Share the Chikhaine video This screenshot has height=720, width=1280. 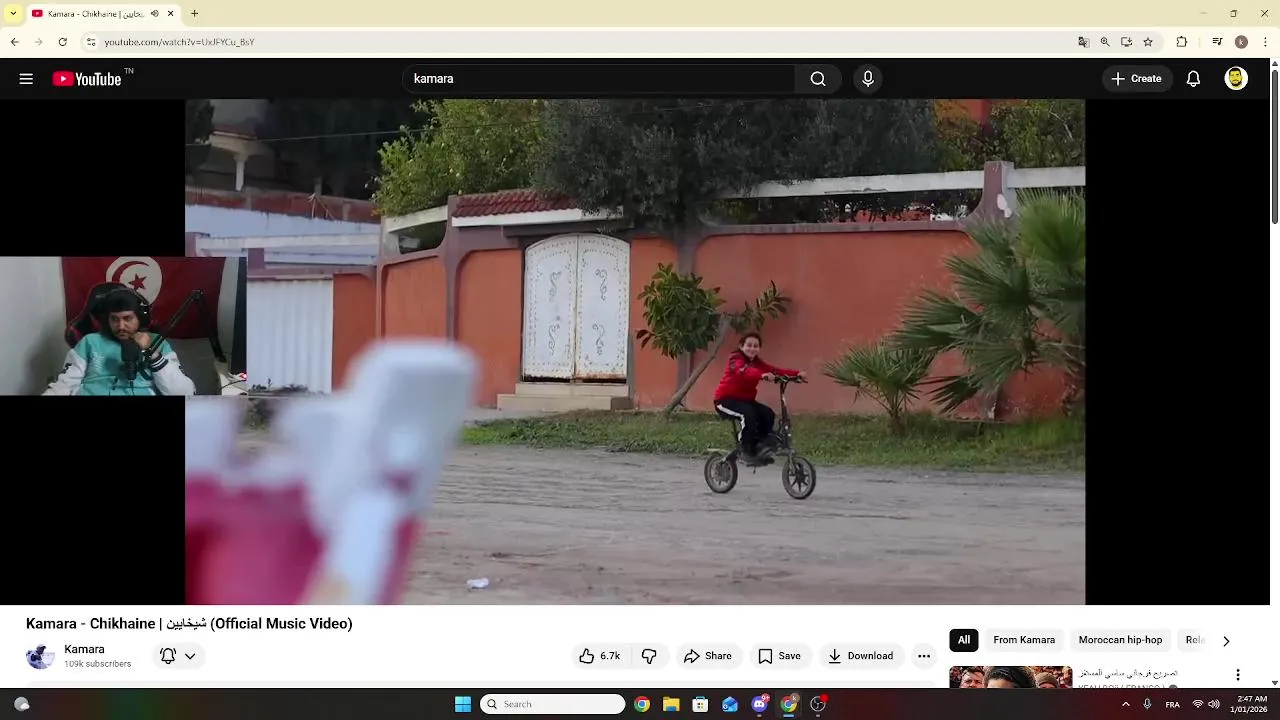tap(708, 656)
